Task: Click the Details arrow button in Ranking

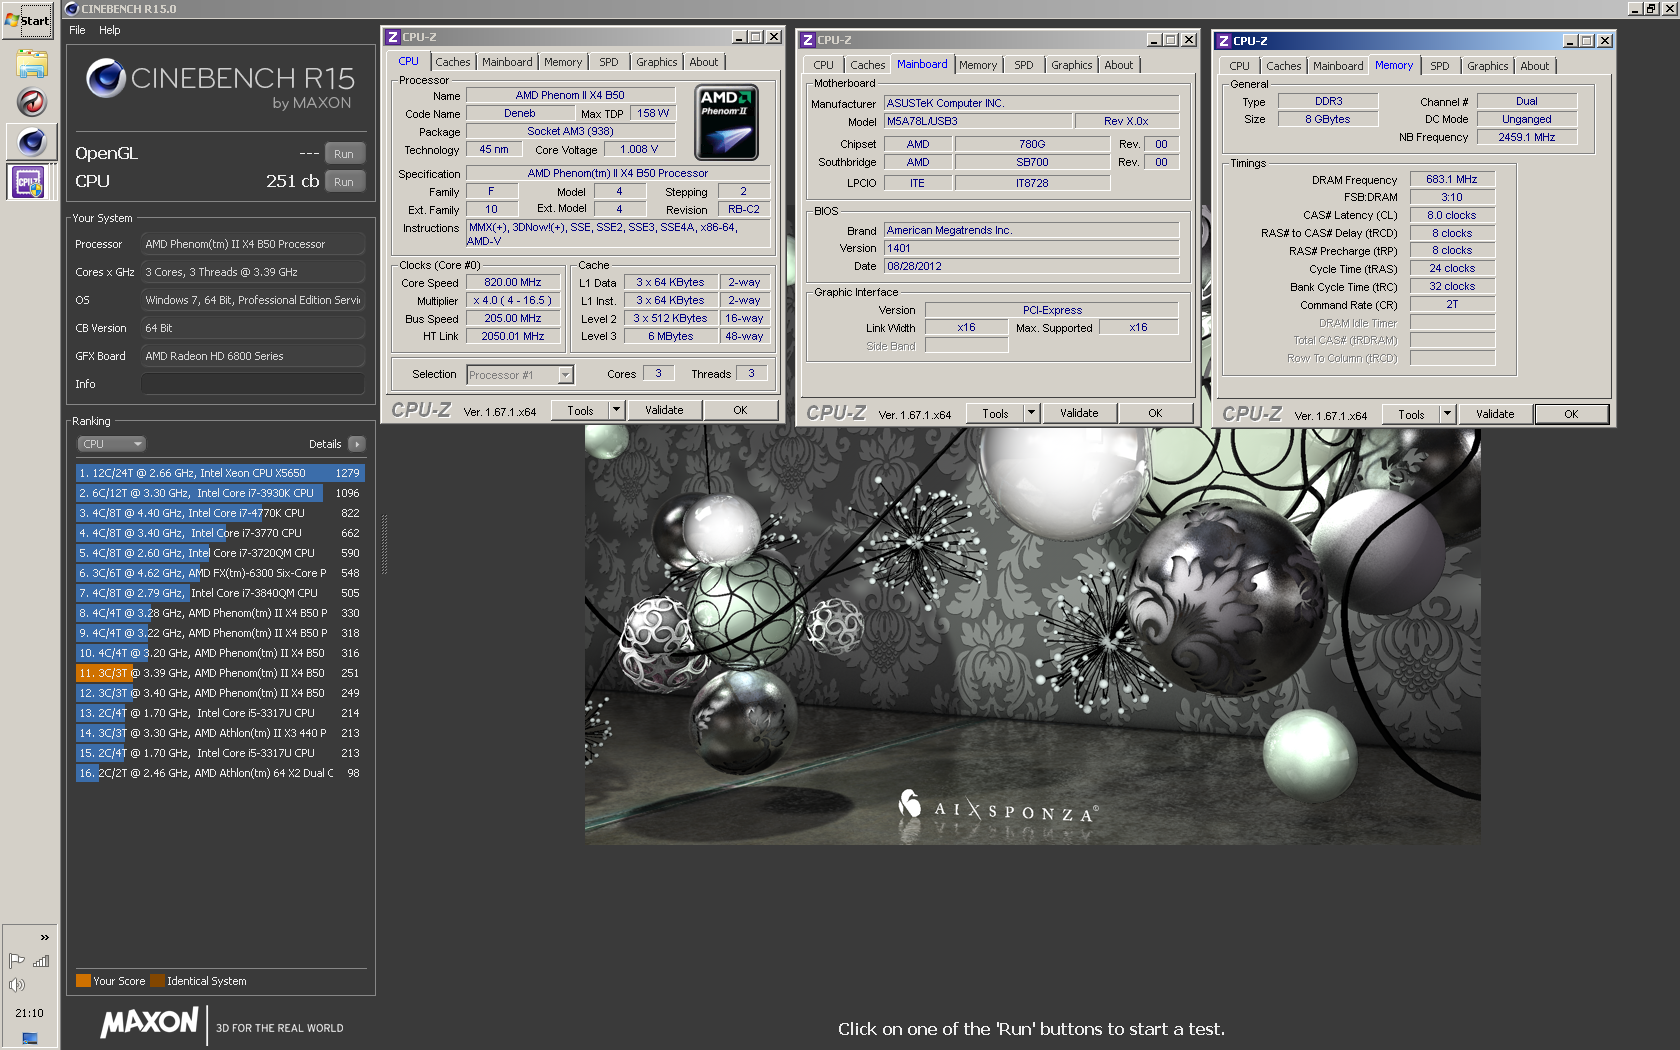Action: click(x=357, y=444)
